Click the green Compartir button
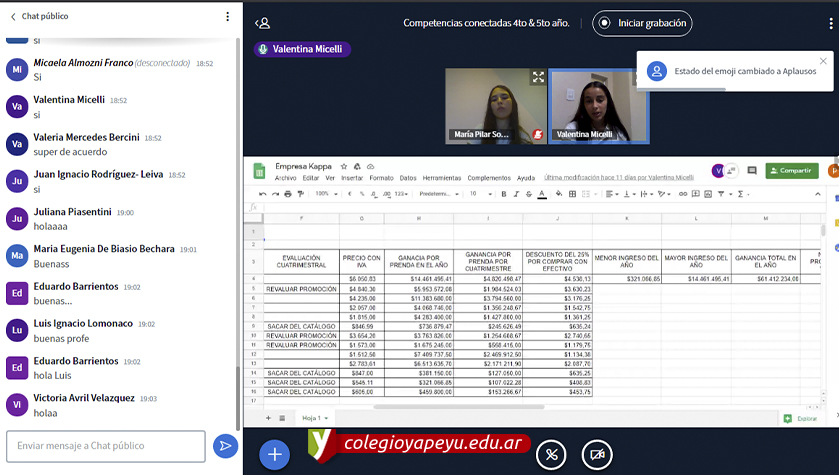 (x=791, y=171)
